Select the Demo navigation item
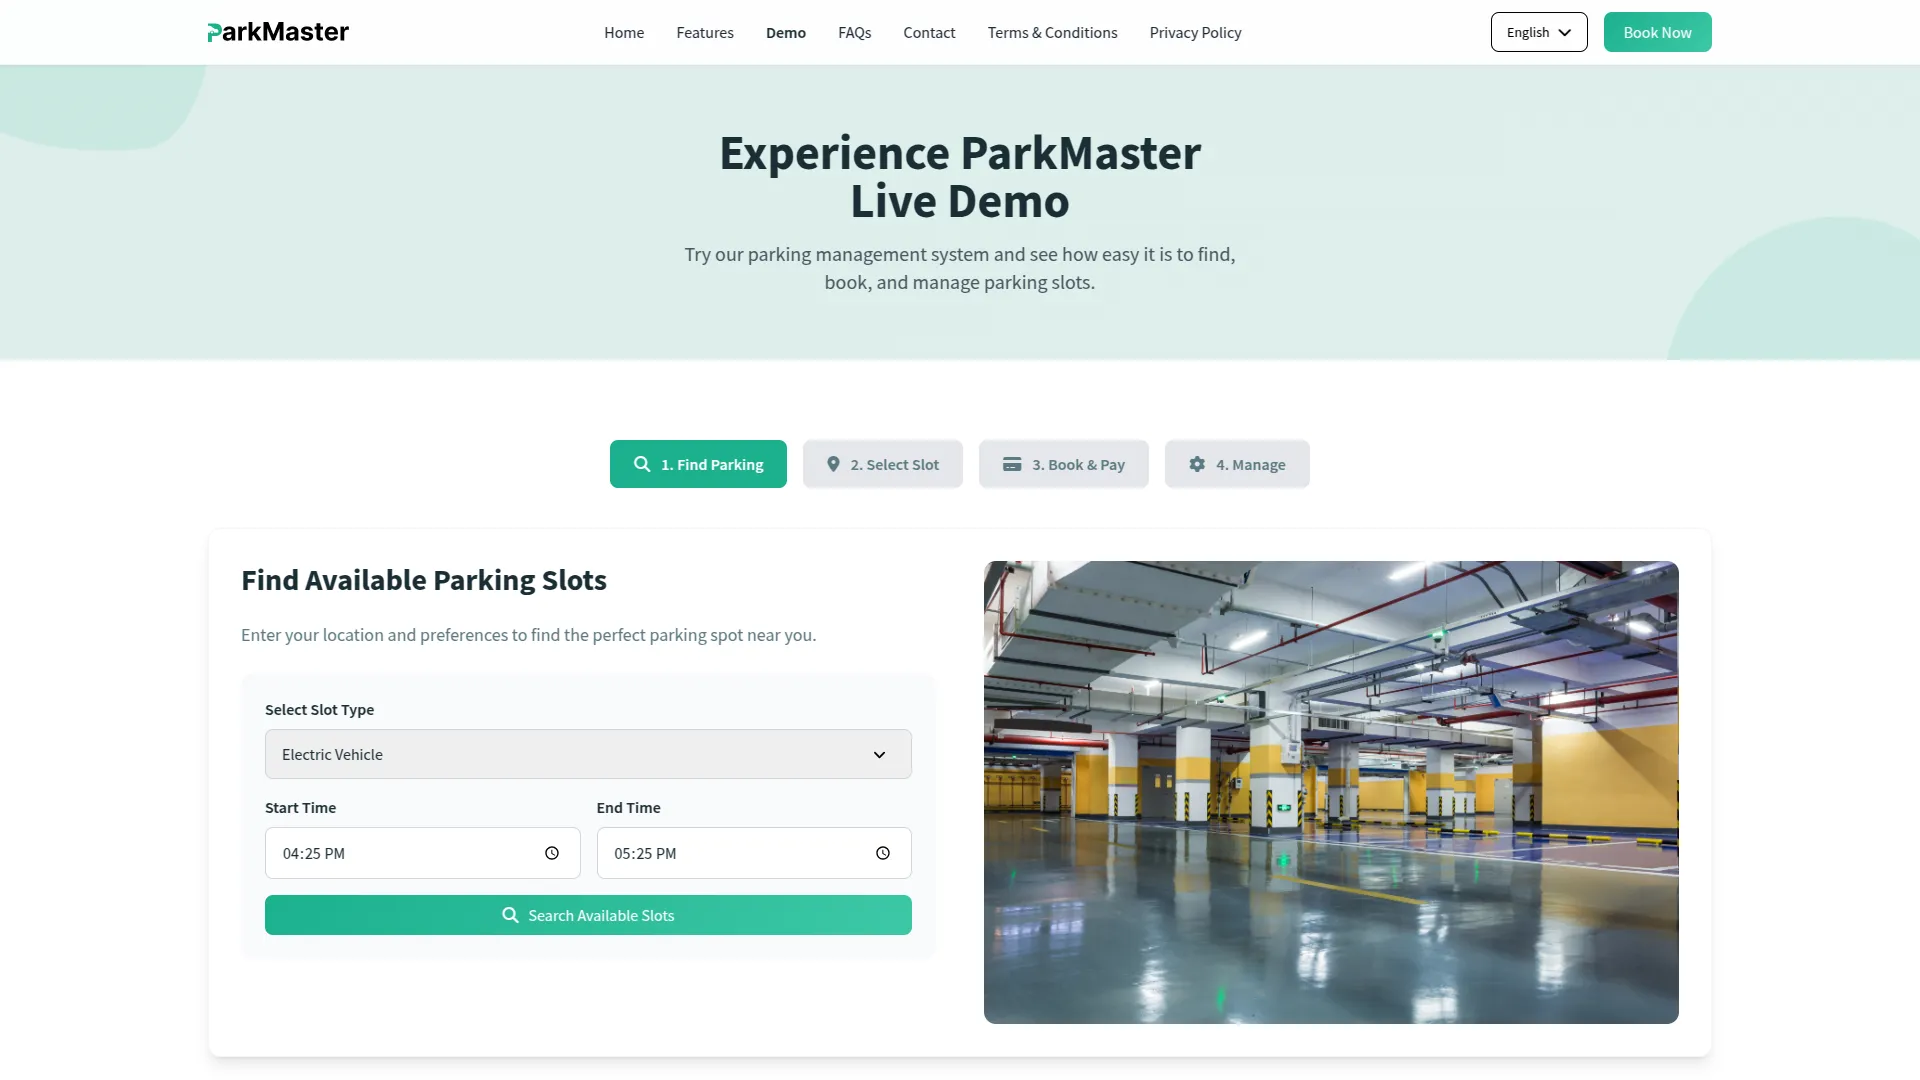The height and width of the screenshot is (1080, 1920). pos(785,32)
